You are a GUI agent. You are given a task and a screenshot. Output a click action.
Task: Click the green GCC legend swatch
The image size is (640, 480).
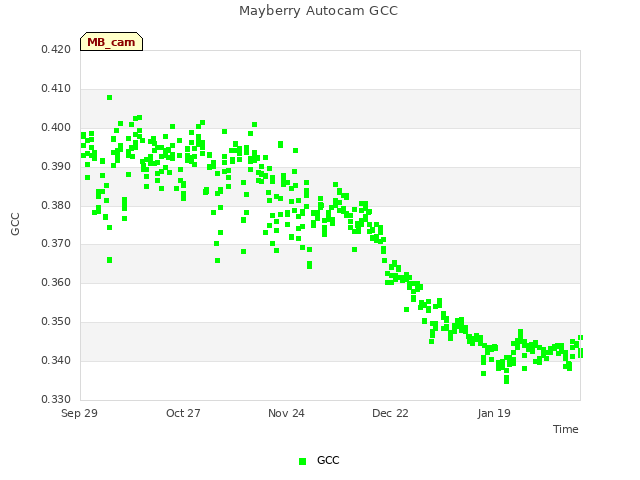point(302,461)
